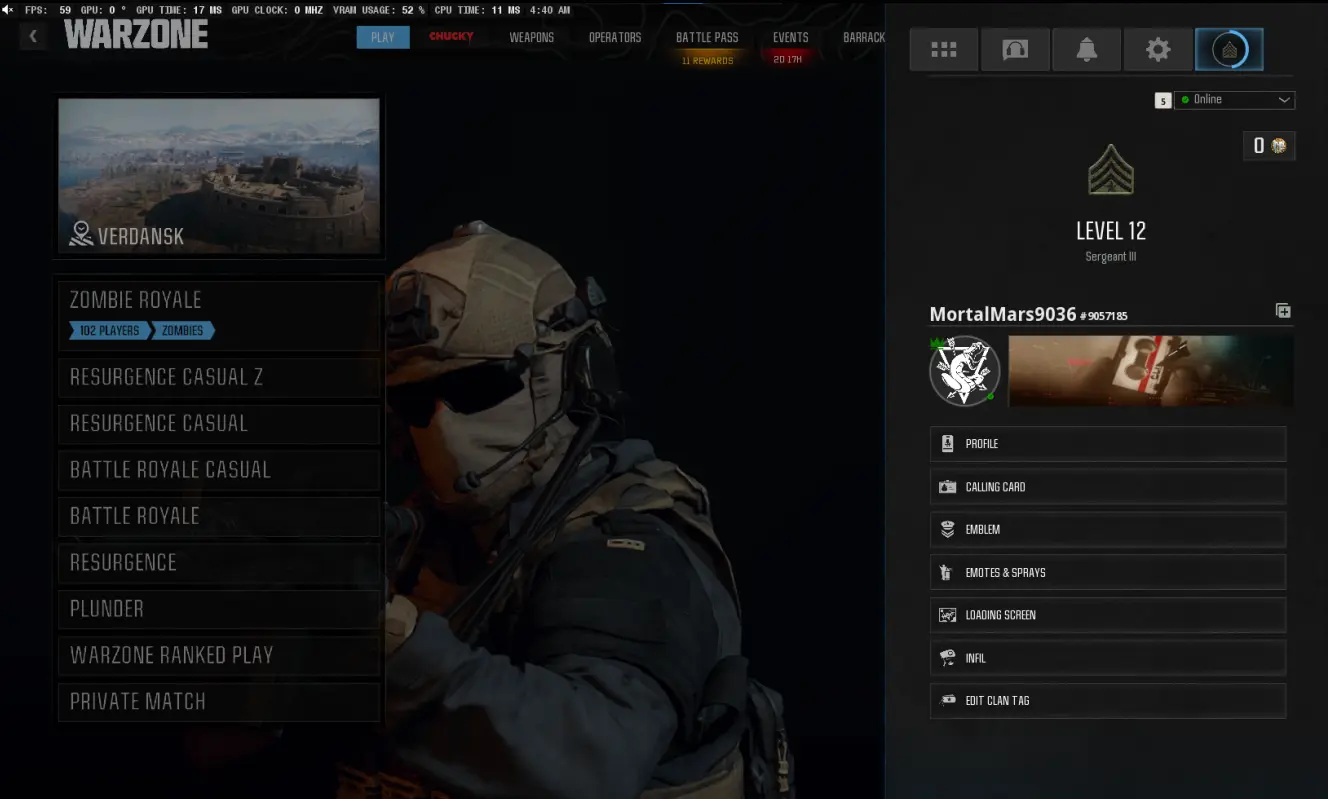Click the Verdansk map thumbnail
Image resolution: width=1328 pixels, height=799 pixels.
coord(219,175)
